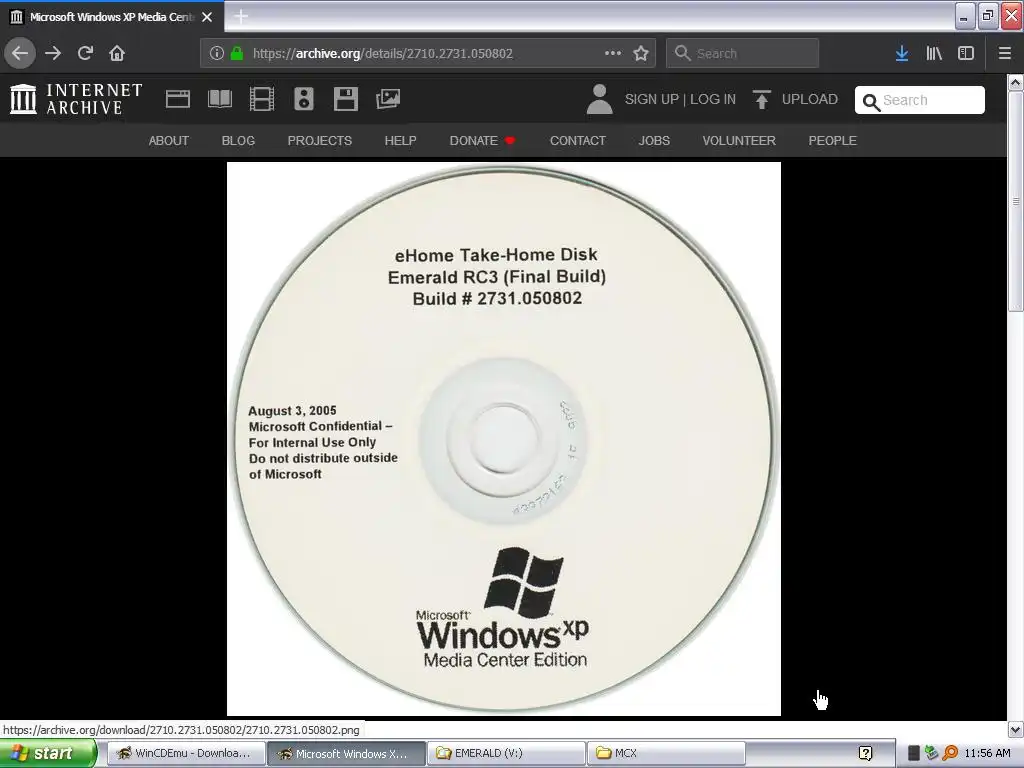1024x768 pixels.
Task: View the green padlock connection details
Action: click(237, 53)
